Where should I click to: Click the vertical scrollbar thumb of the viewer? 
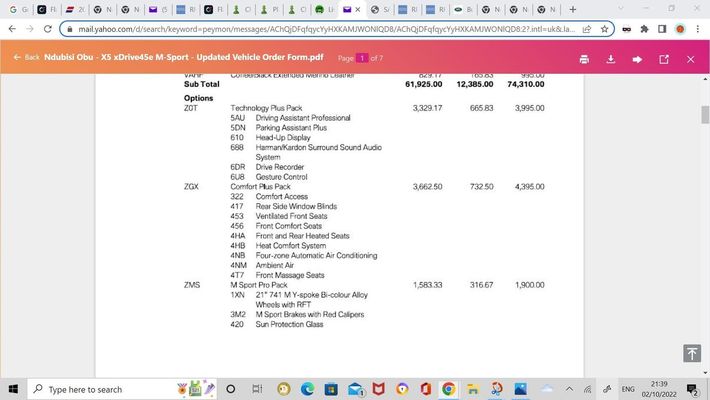coord(705,114)
